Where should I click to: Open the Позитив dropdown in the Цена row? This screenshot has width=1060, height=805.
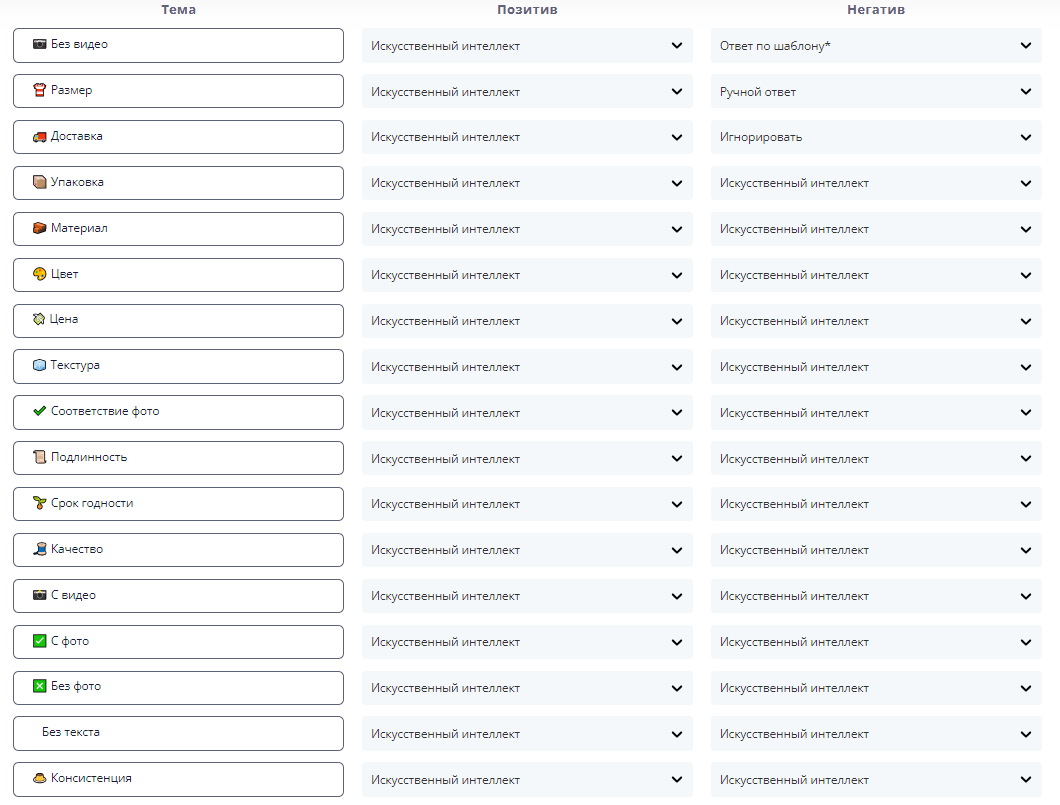tap(526, 321)
